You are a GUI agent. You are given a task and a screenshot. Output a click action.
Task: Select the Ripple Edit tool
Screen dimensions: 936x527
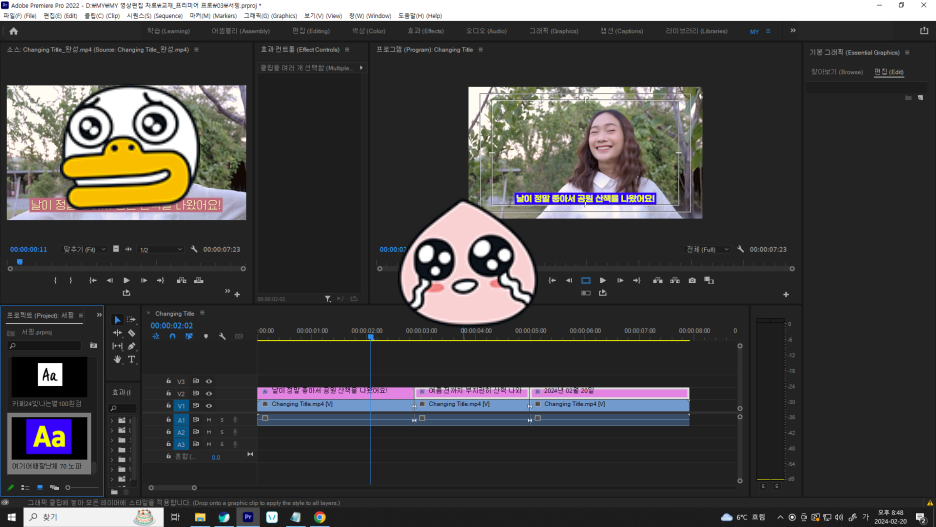click(117, 333)
